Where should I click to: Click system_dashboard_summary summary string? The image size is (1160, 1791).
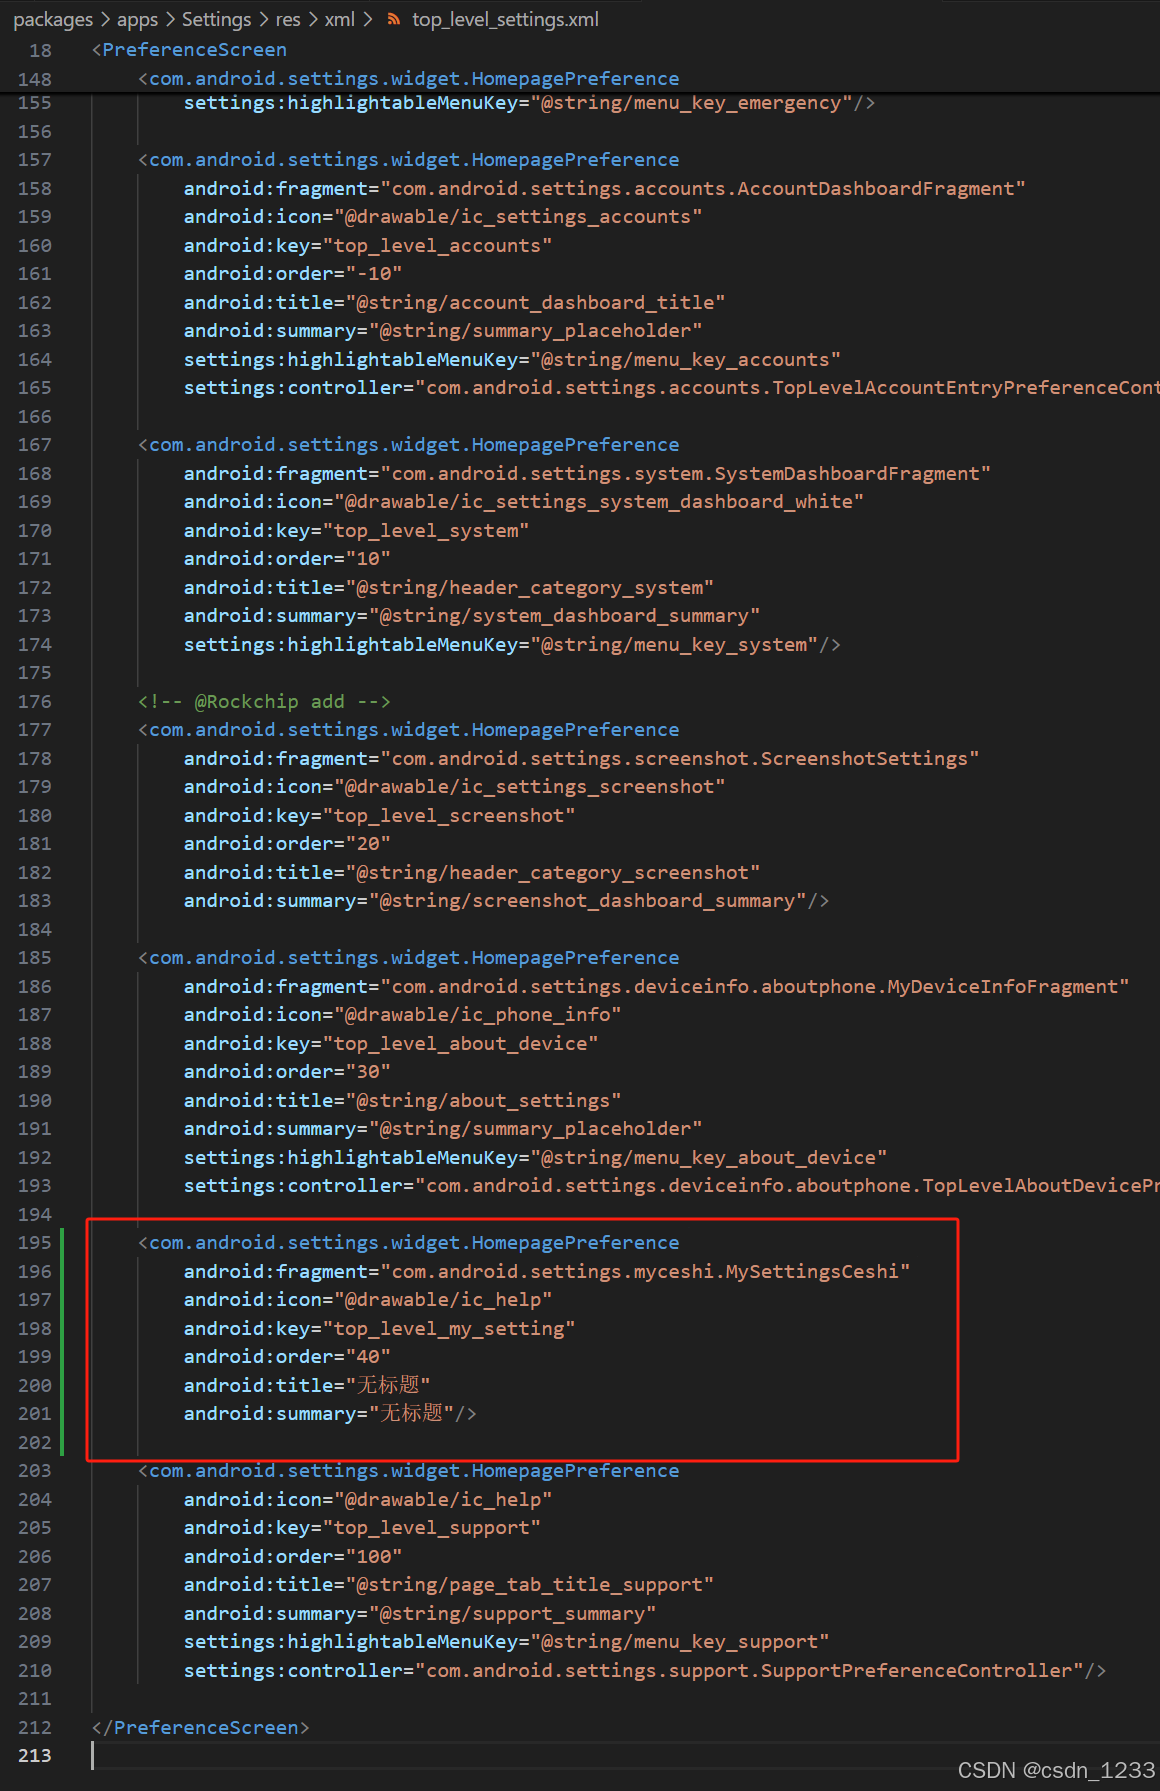point(564,616)
